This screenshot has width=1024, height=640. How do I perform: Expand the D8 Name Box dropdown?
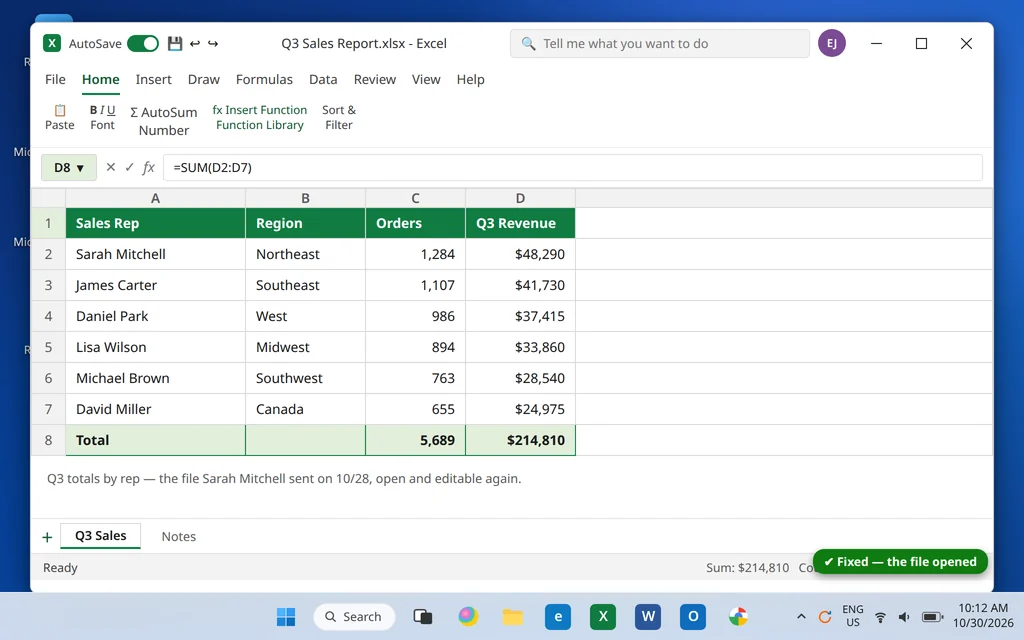(x=80, y=168)
